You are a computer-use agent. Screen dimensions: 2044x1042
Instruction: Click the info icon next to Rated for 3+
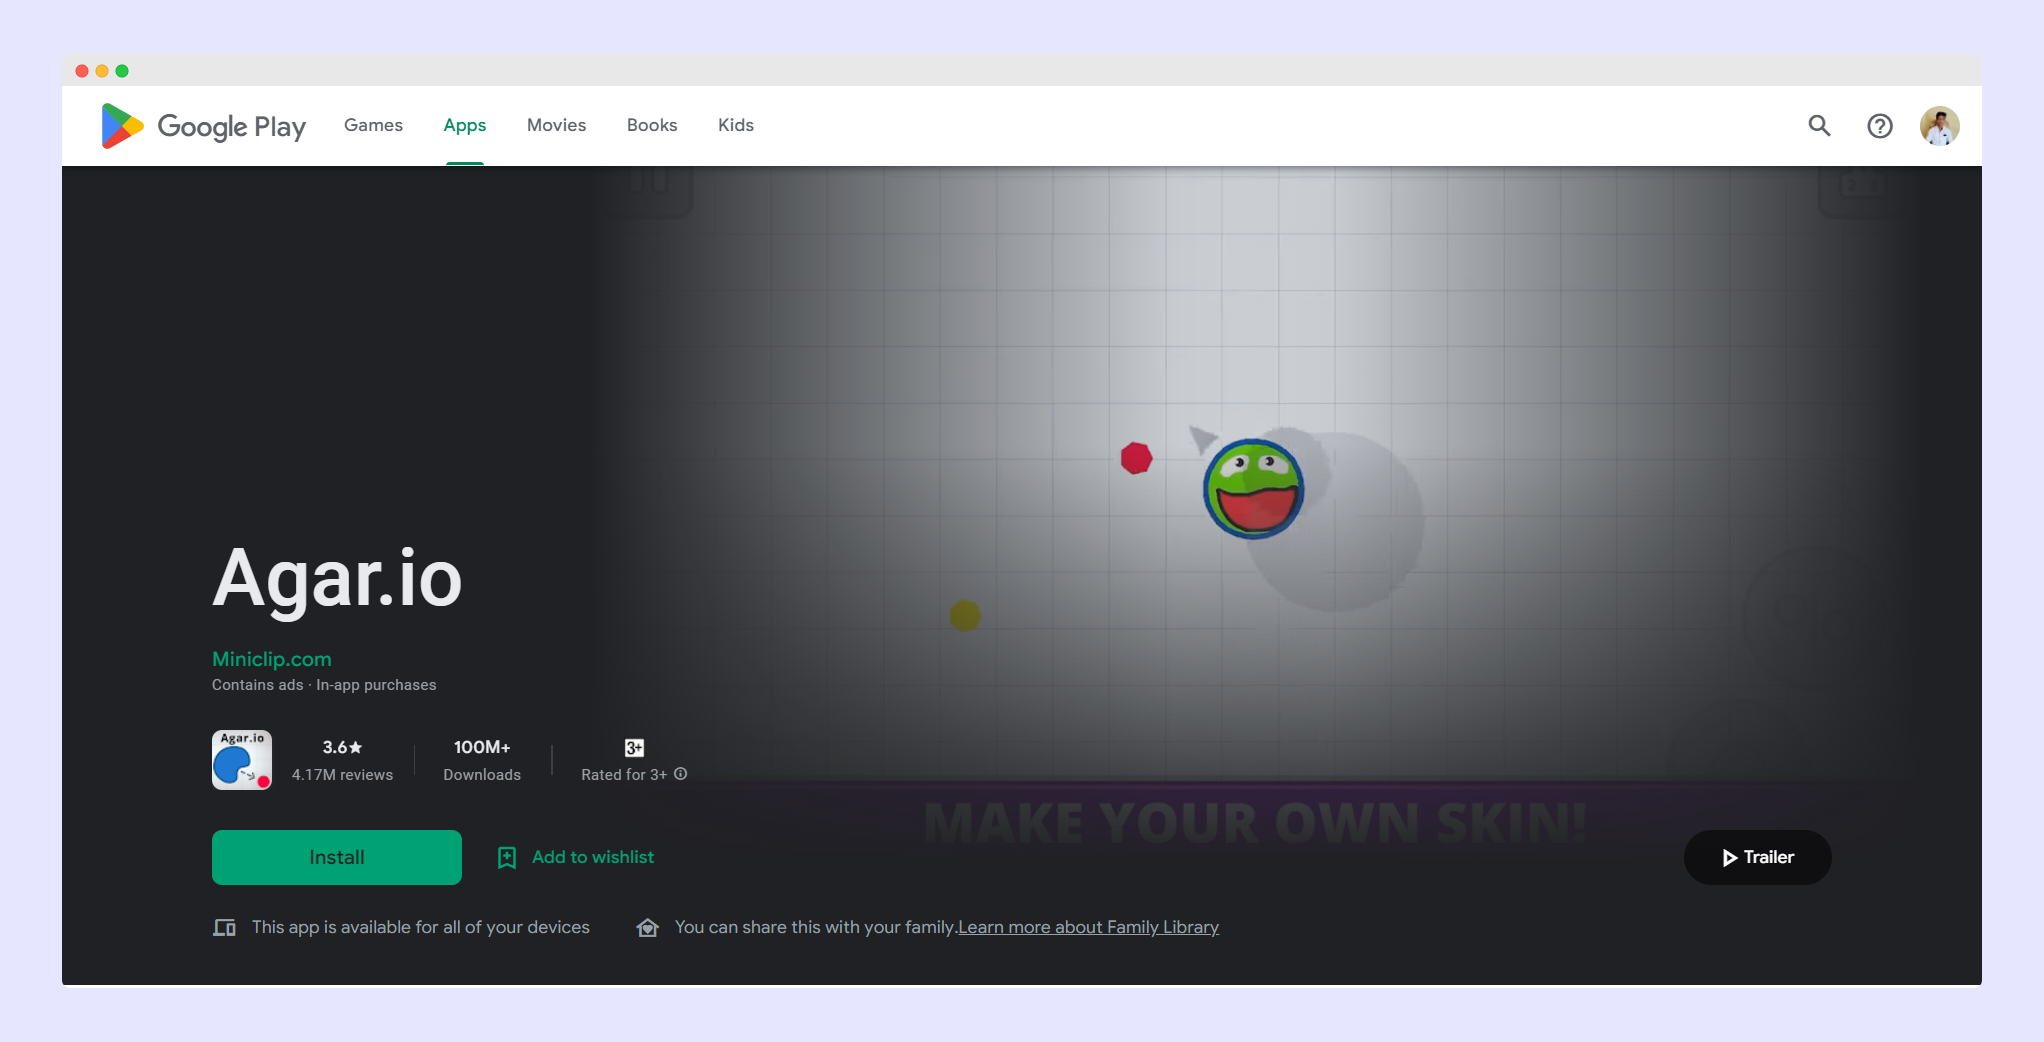click(x=681, y=773)
